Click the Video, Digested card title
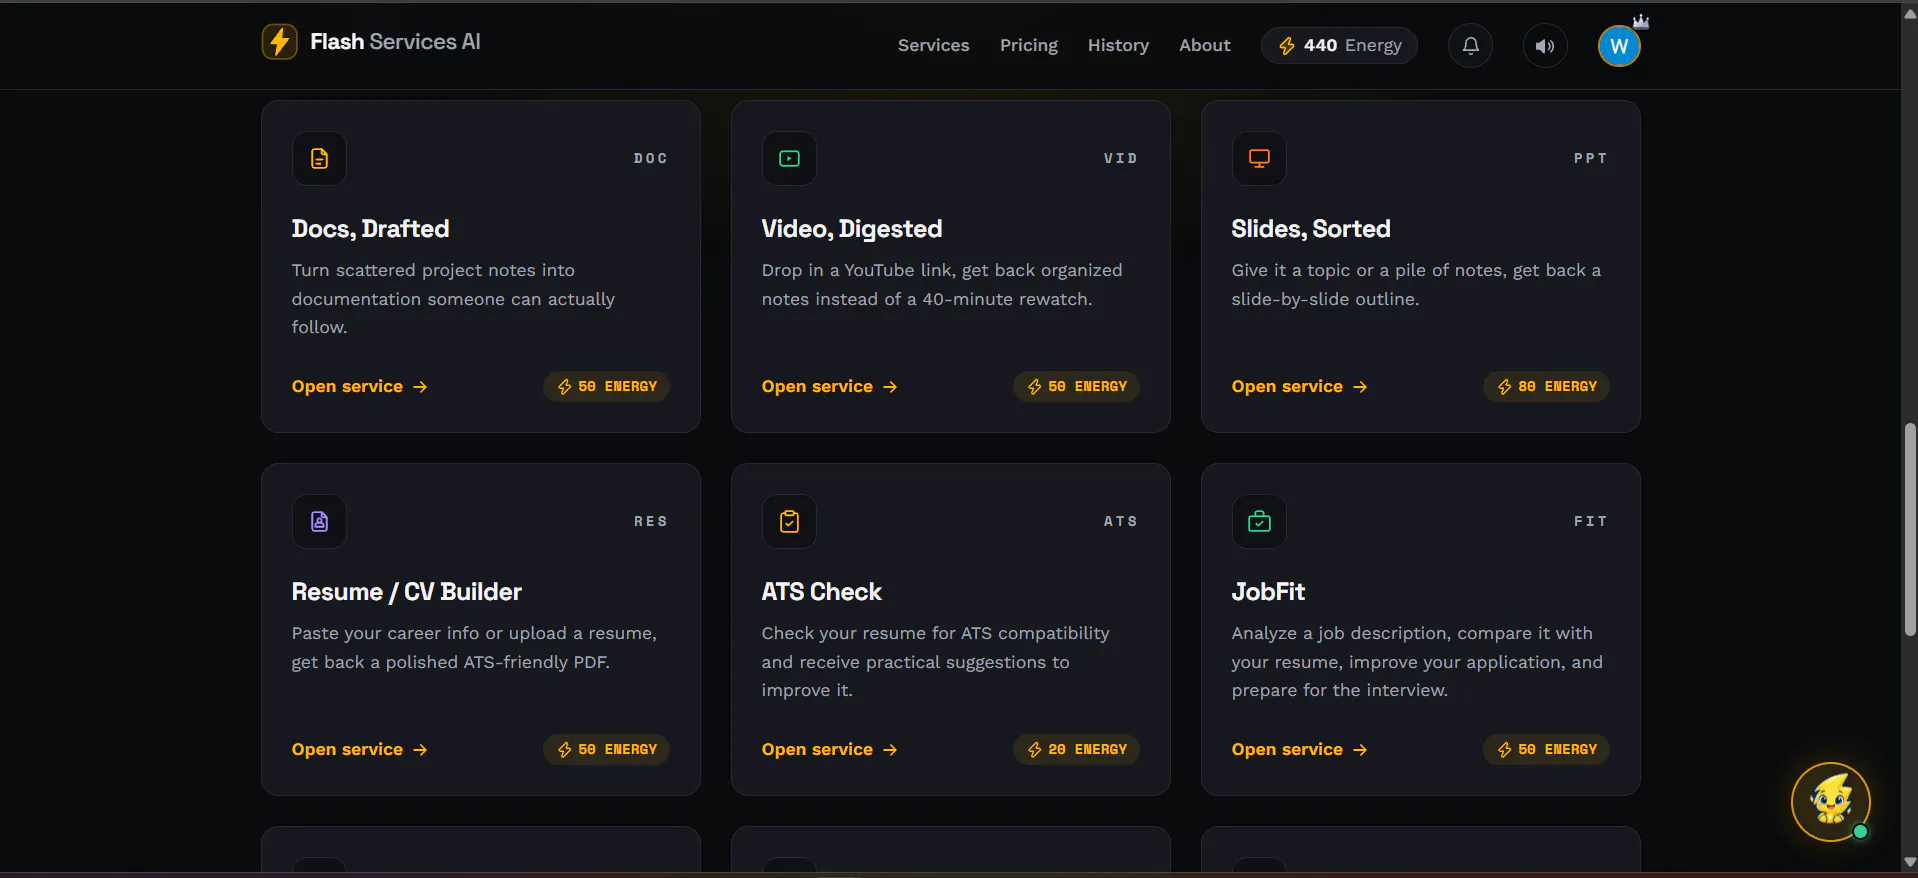The height and width of the screenshot is (878, 1918). (x=852, y=229)
